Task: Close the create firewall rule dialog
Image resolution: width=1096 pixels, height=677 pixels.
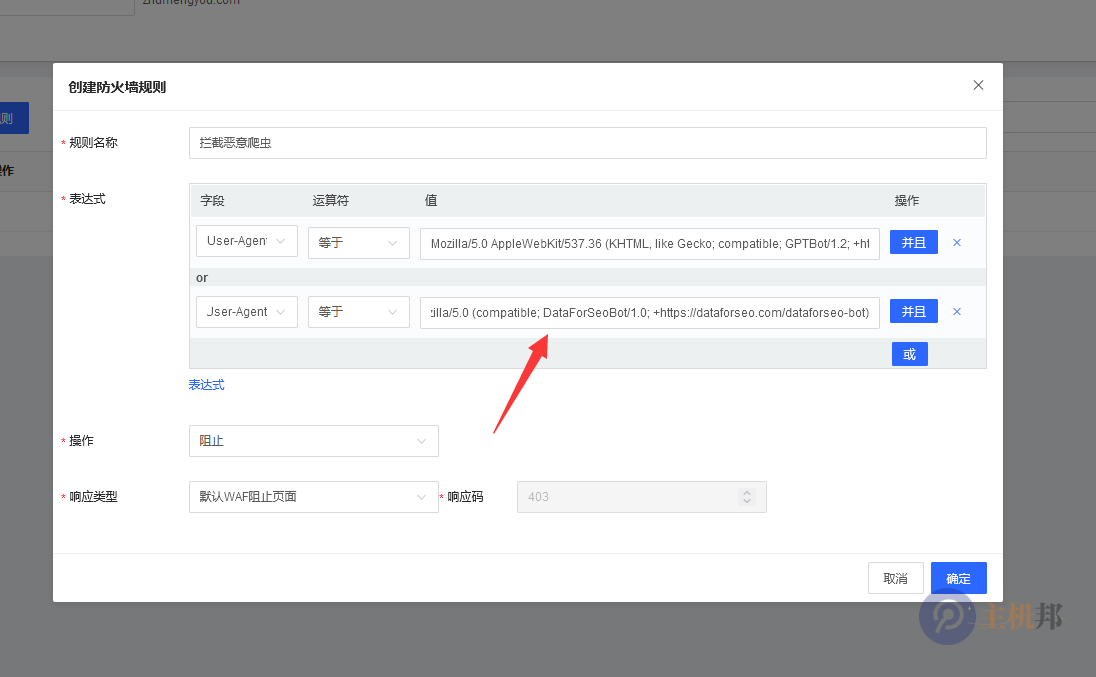Action: tap(978, 85)
